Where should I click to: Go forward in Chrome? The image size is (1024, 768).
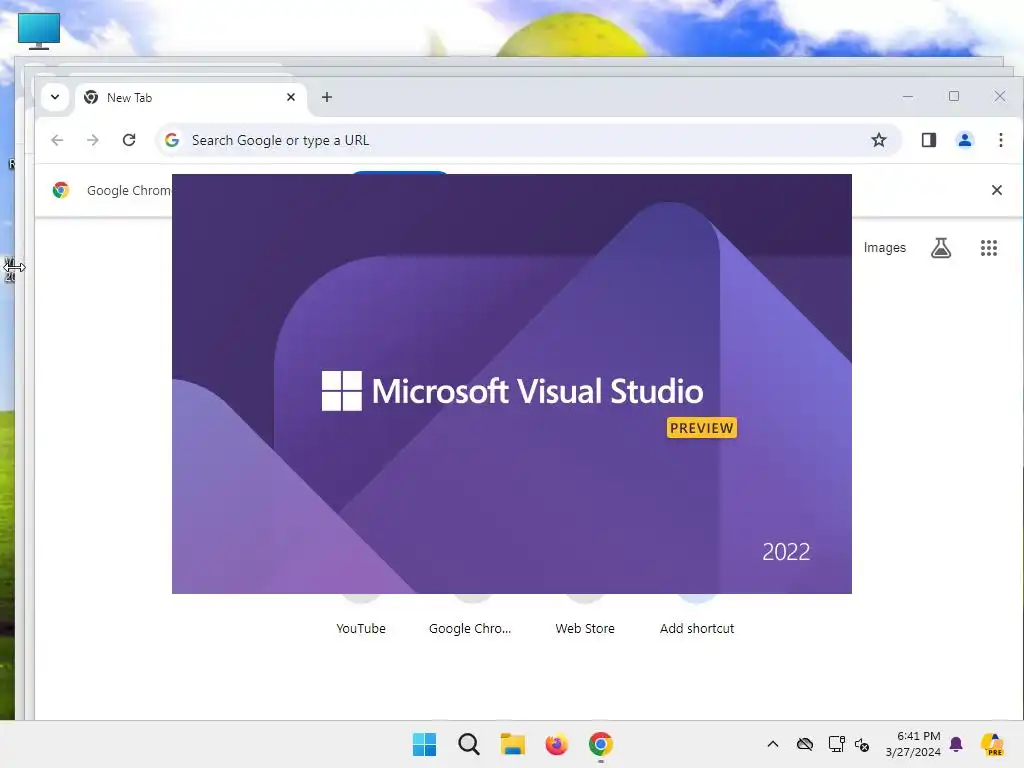point(93,140)
